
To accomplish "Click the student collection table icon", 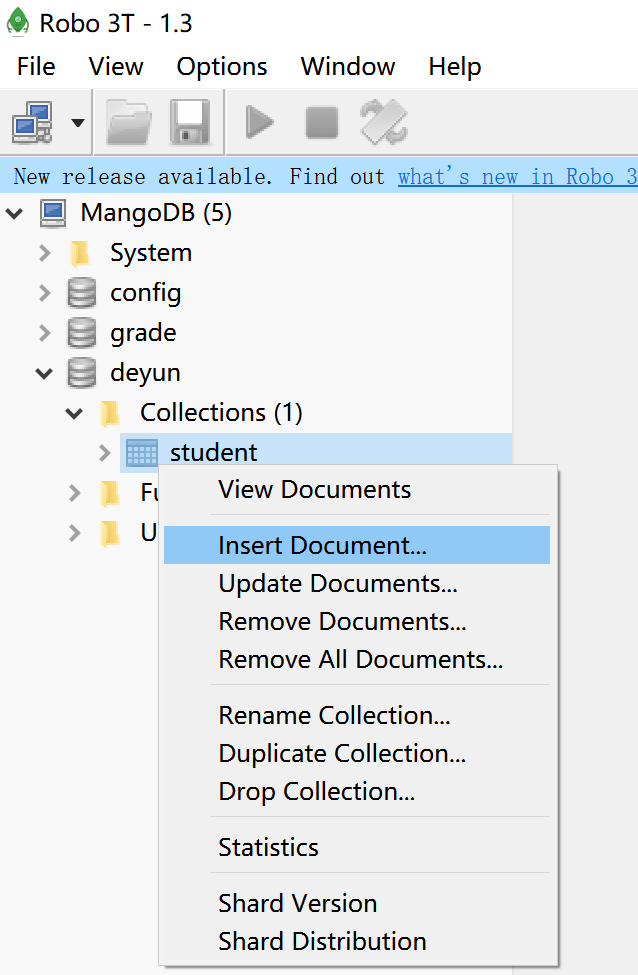I will coord(142,453).
